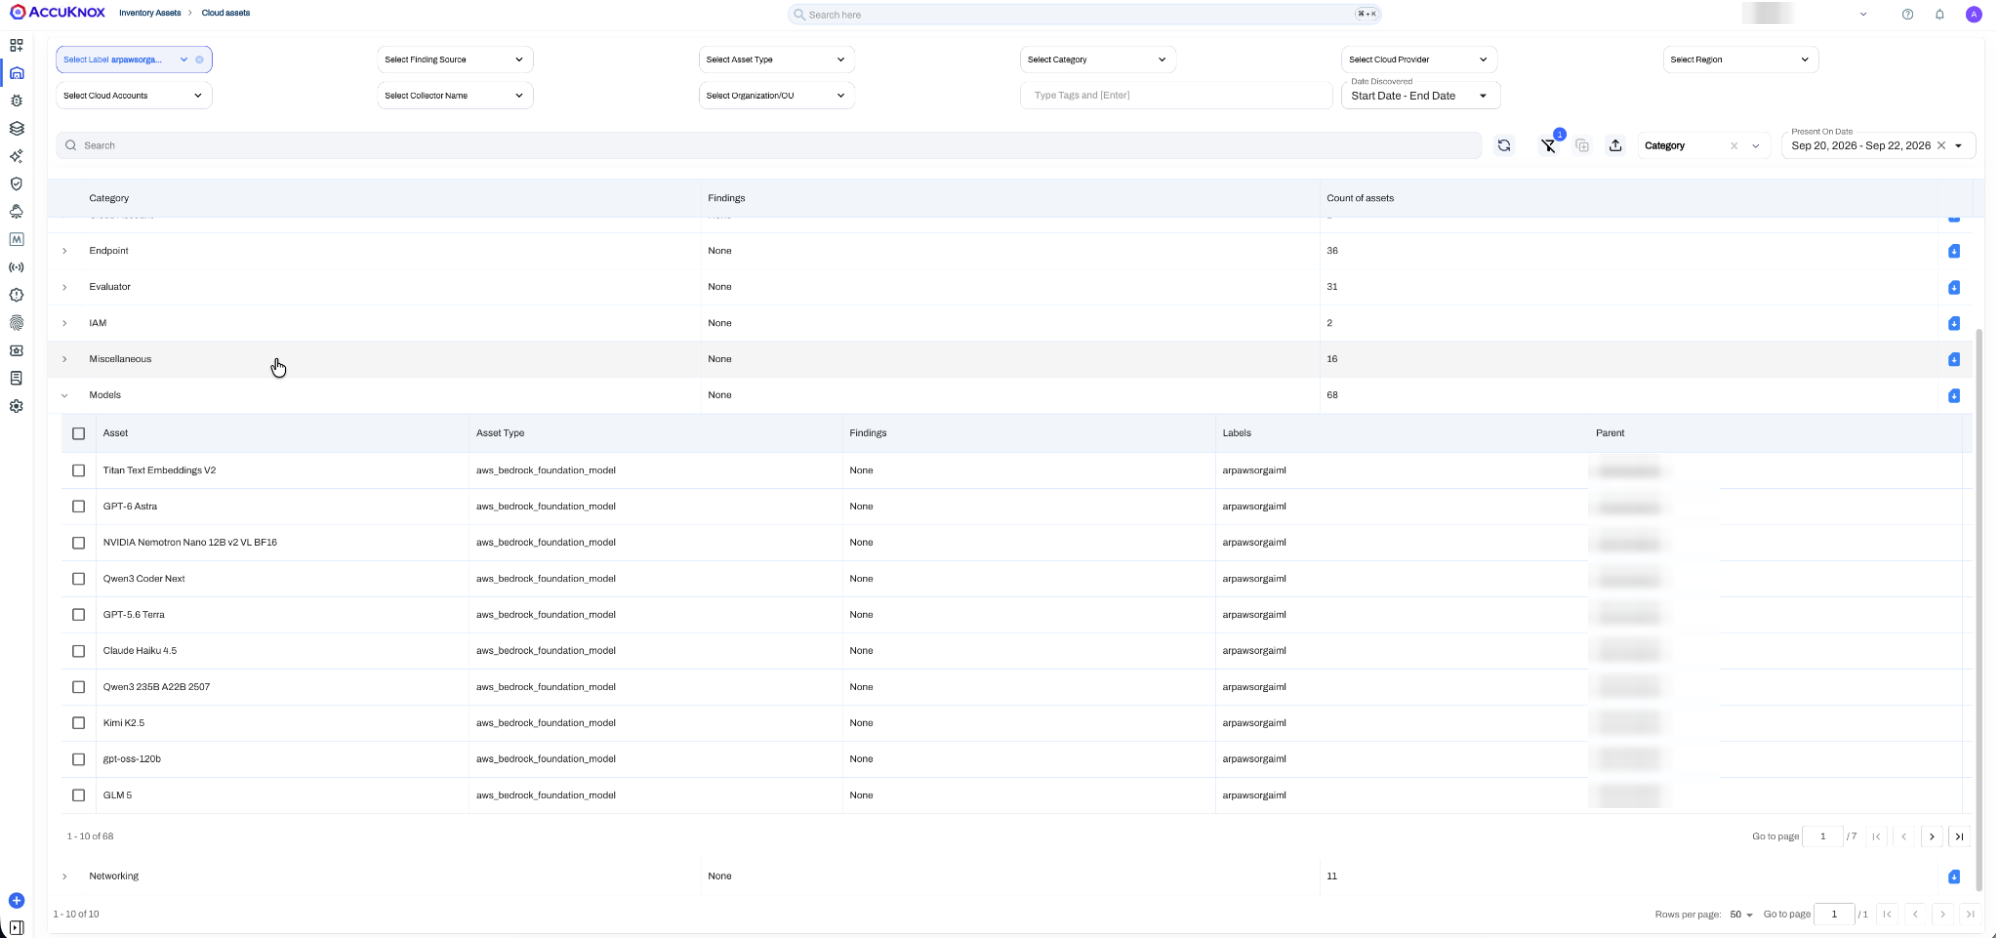Image resolution: width=1996 pixels, height=938 pixels.
Task: Go to next page of Models assets
Action: (x=1932, y=837)
